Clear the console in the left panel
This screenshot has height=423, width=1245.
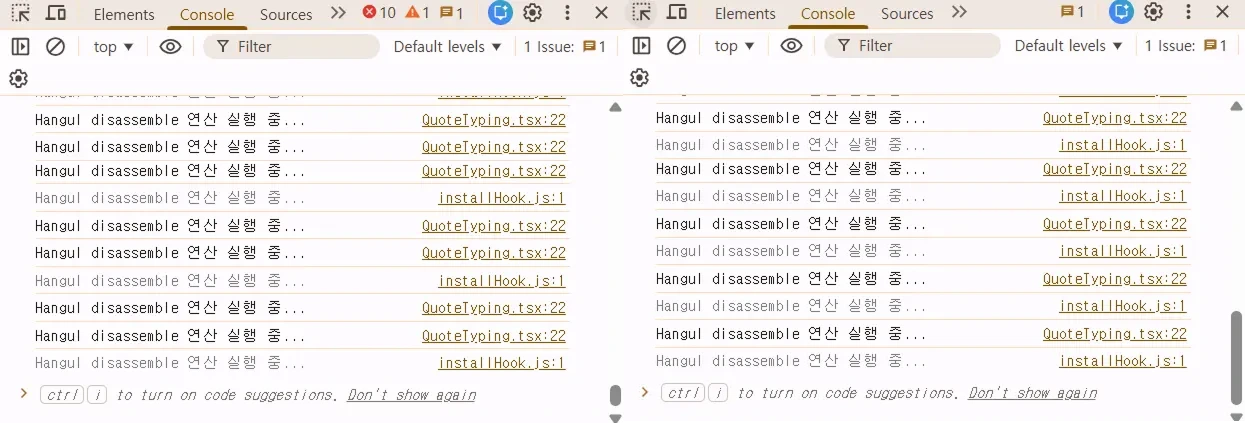pyautogui.click(x=56, y=47)
